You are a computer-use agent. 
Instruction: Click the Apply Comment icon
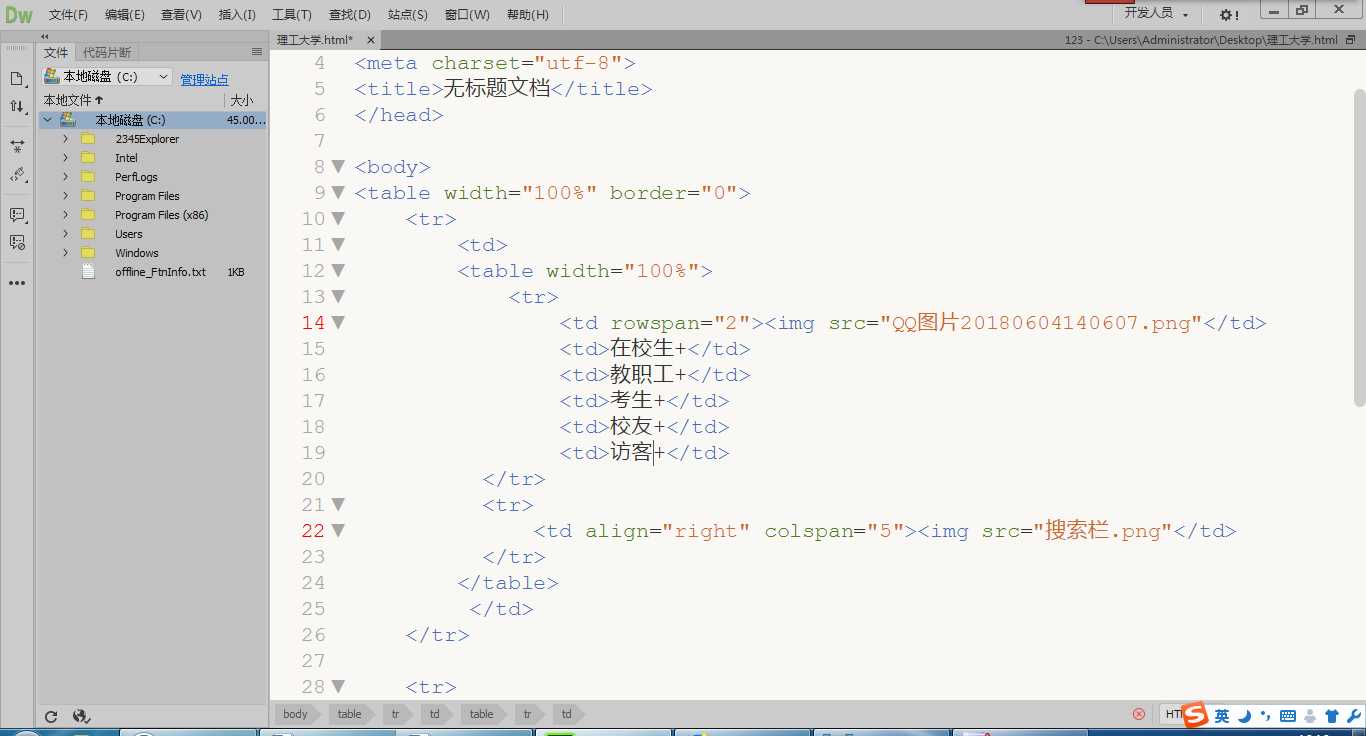point(17,215)
